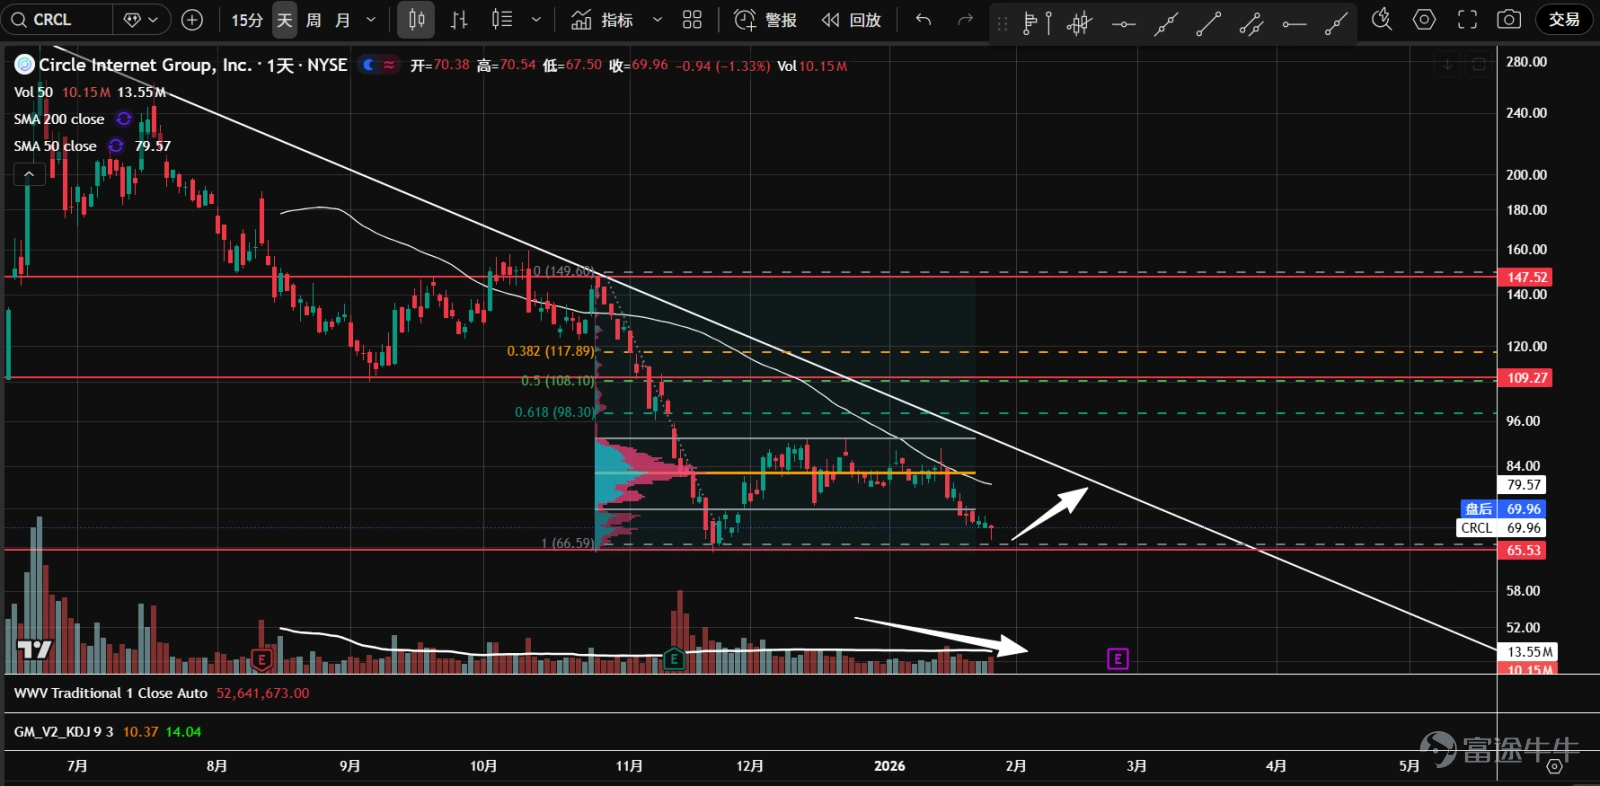Click the GM_V2_KDJ indicator legend
Viewport: 1600px width, 786px height.
(x=64, y=732)
